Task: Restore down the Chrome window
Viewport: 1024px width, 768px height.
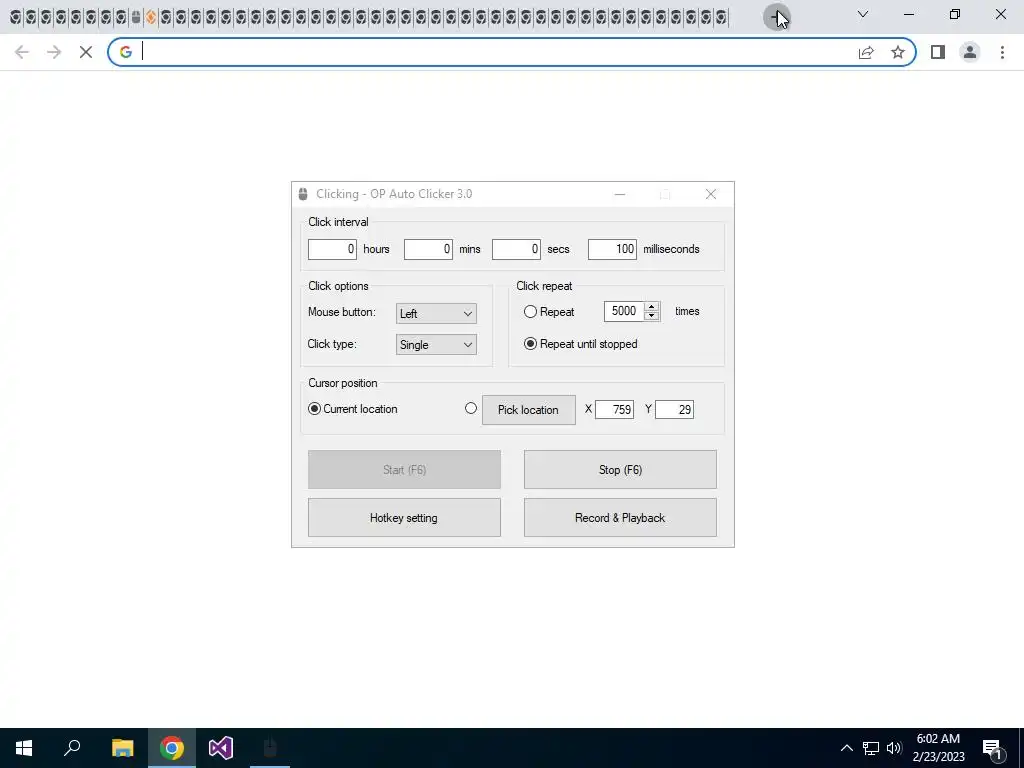Action: (955, 14)
